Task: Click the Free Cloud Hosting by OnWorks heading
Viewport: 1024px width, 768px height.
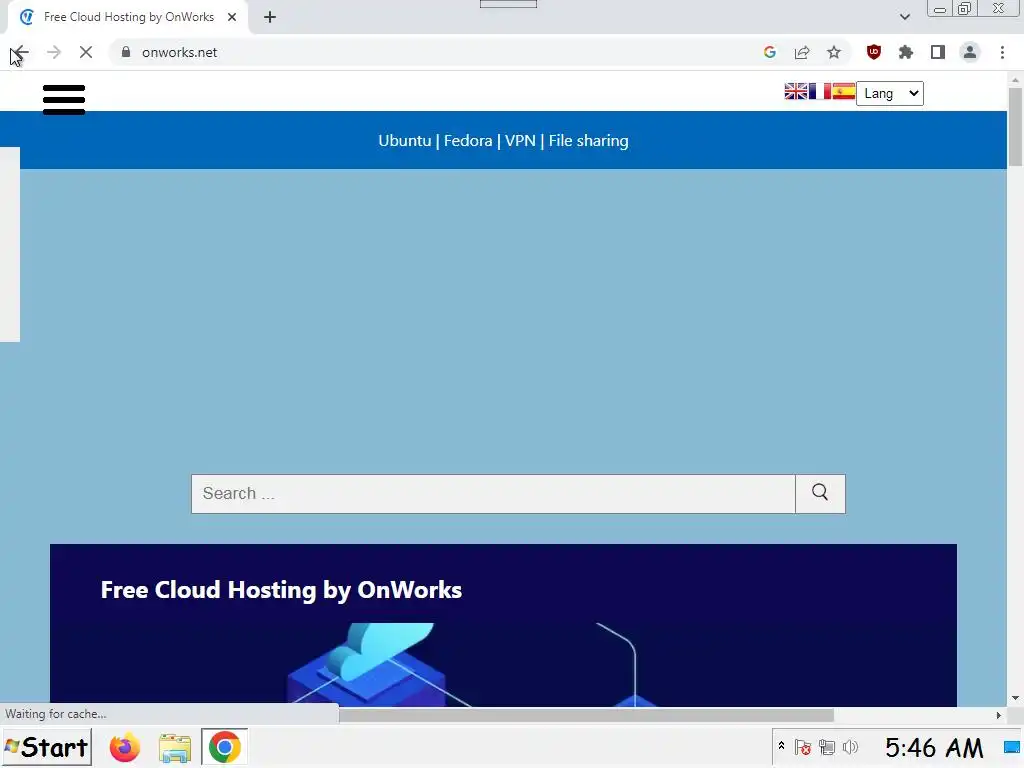Action: [281, 590]
